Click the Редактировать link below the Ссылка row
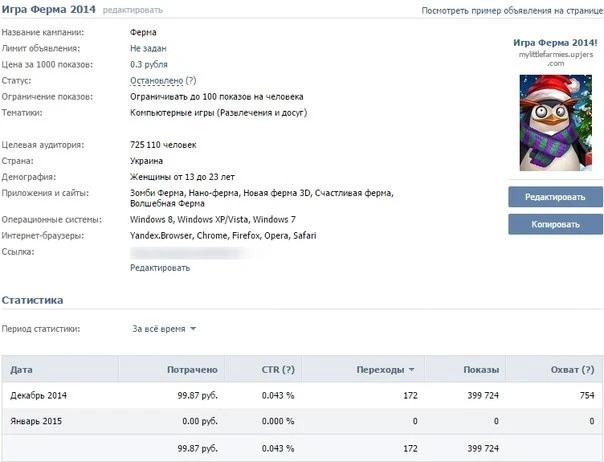This screenshot has width=604, height=462. point(159,268)
